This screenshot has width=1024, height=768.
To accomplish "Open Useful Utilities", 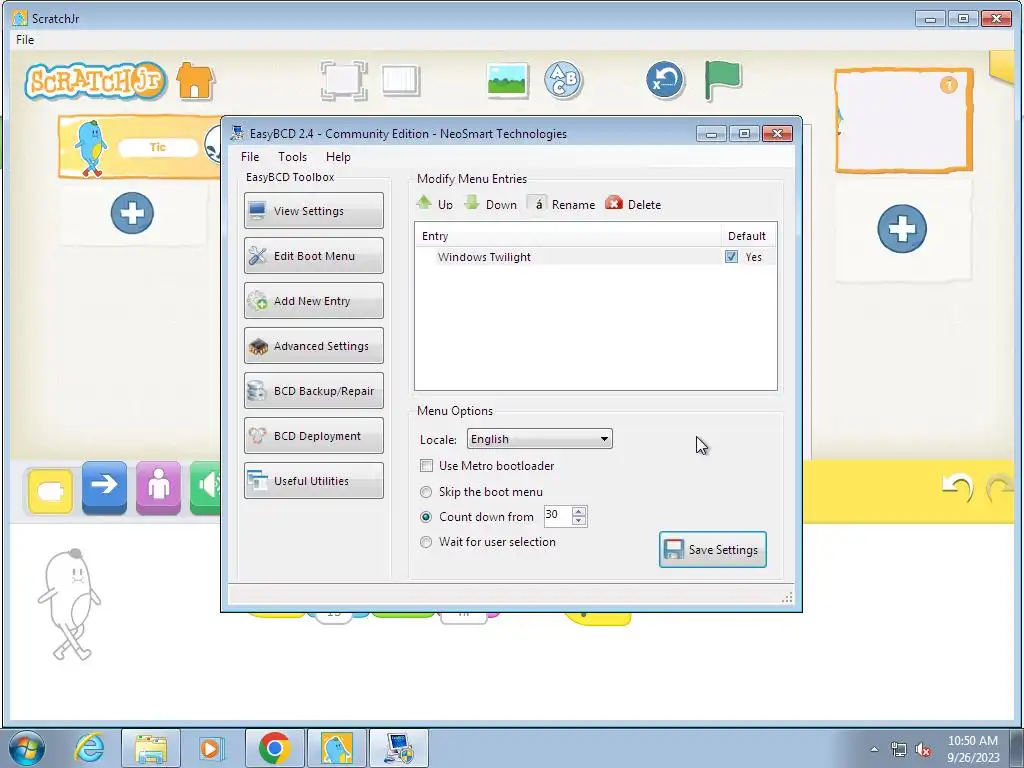I will 313,481.
